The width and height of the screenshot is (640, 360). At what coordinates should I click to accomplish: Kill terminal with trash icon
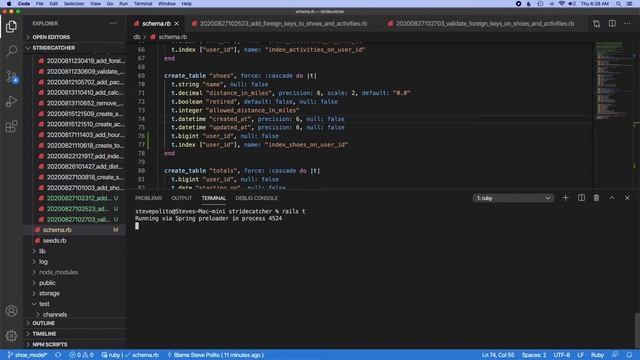596,198
